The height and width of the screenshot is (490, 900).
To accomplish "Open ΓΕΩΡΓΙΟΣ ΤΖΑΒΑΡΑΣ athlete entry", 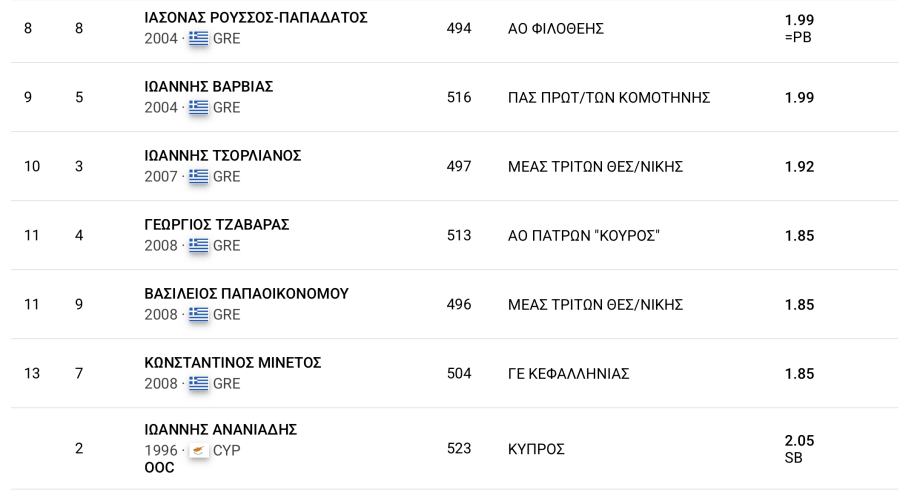I will coord(217,224).
